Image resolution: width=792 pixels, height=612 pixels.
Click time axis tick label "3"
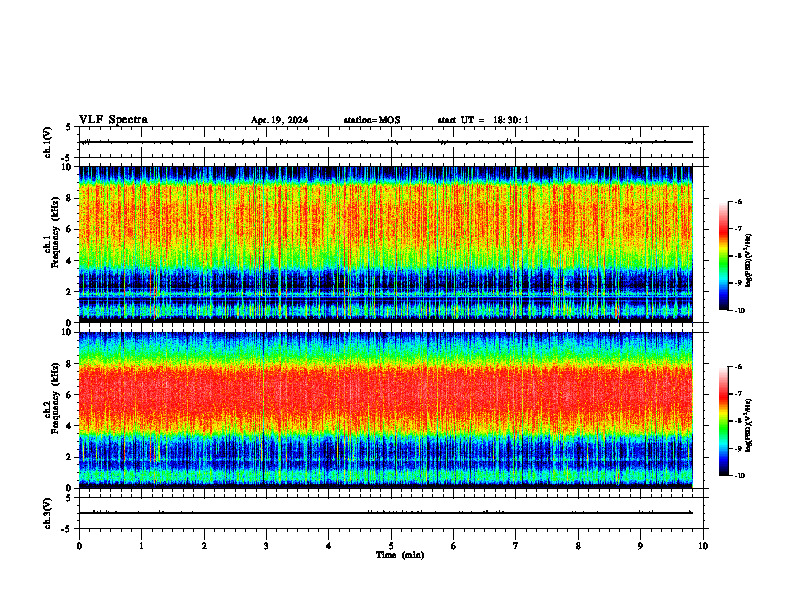click(x=266, y=546)
